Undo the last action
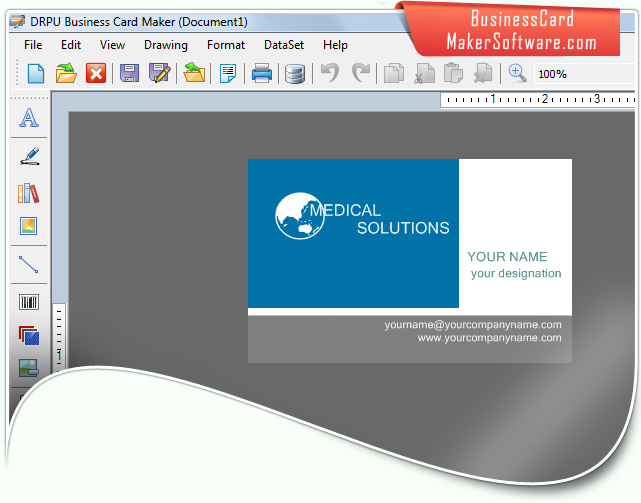This screenshot has width=641, height=503. coord(330,73)
